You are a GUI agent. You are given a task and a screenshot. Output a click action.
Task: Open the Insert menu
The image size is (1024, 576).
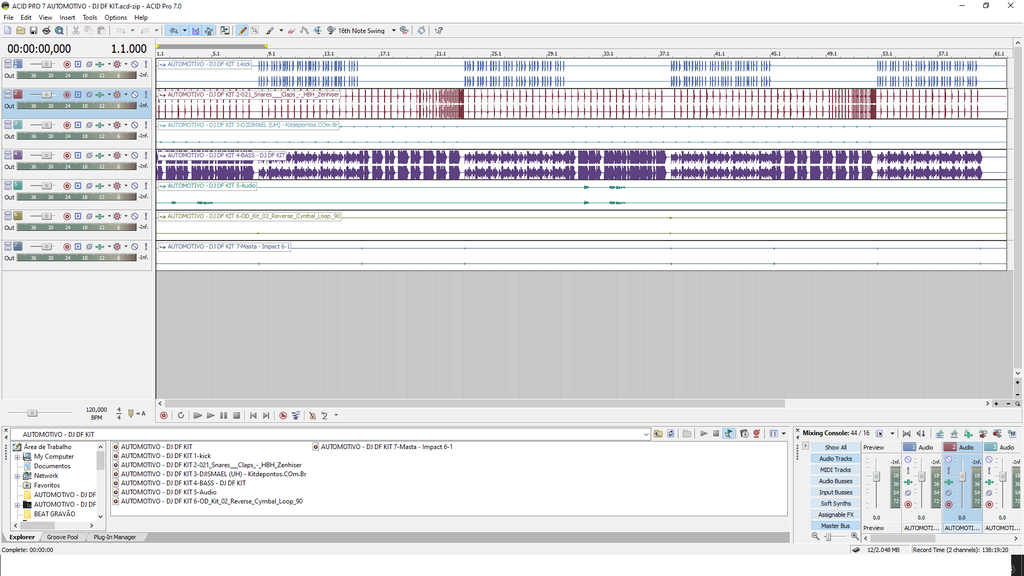[67, 18]
